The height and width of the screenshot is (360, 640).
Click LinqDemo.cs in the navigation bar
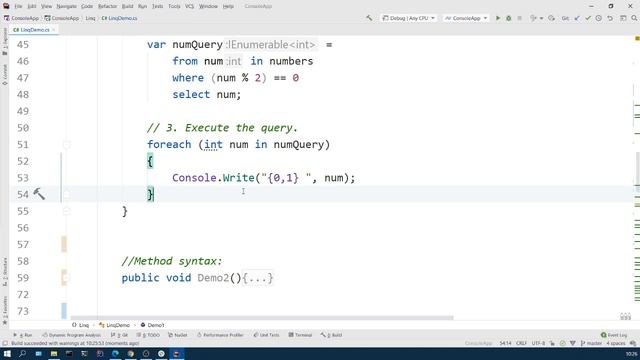click(x=120, y=18)
